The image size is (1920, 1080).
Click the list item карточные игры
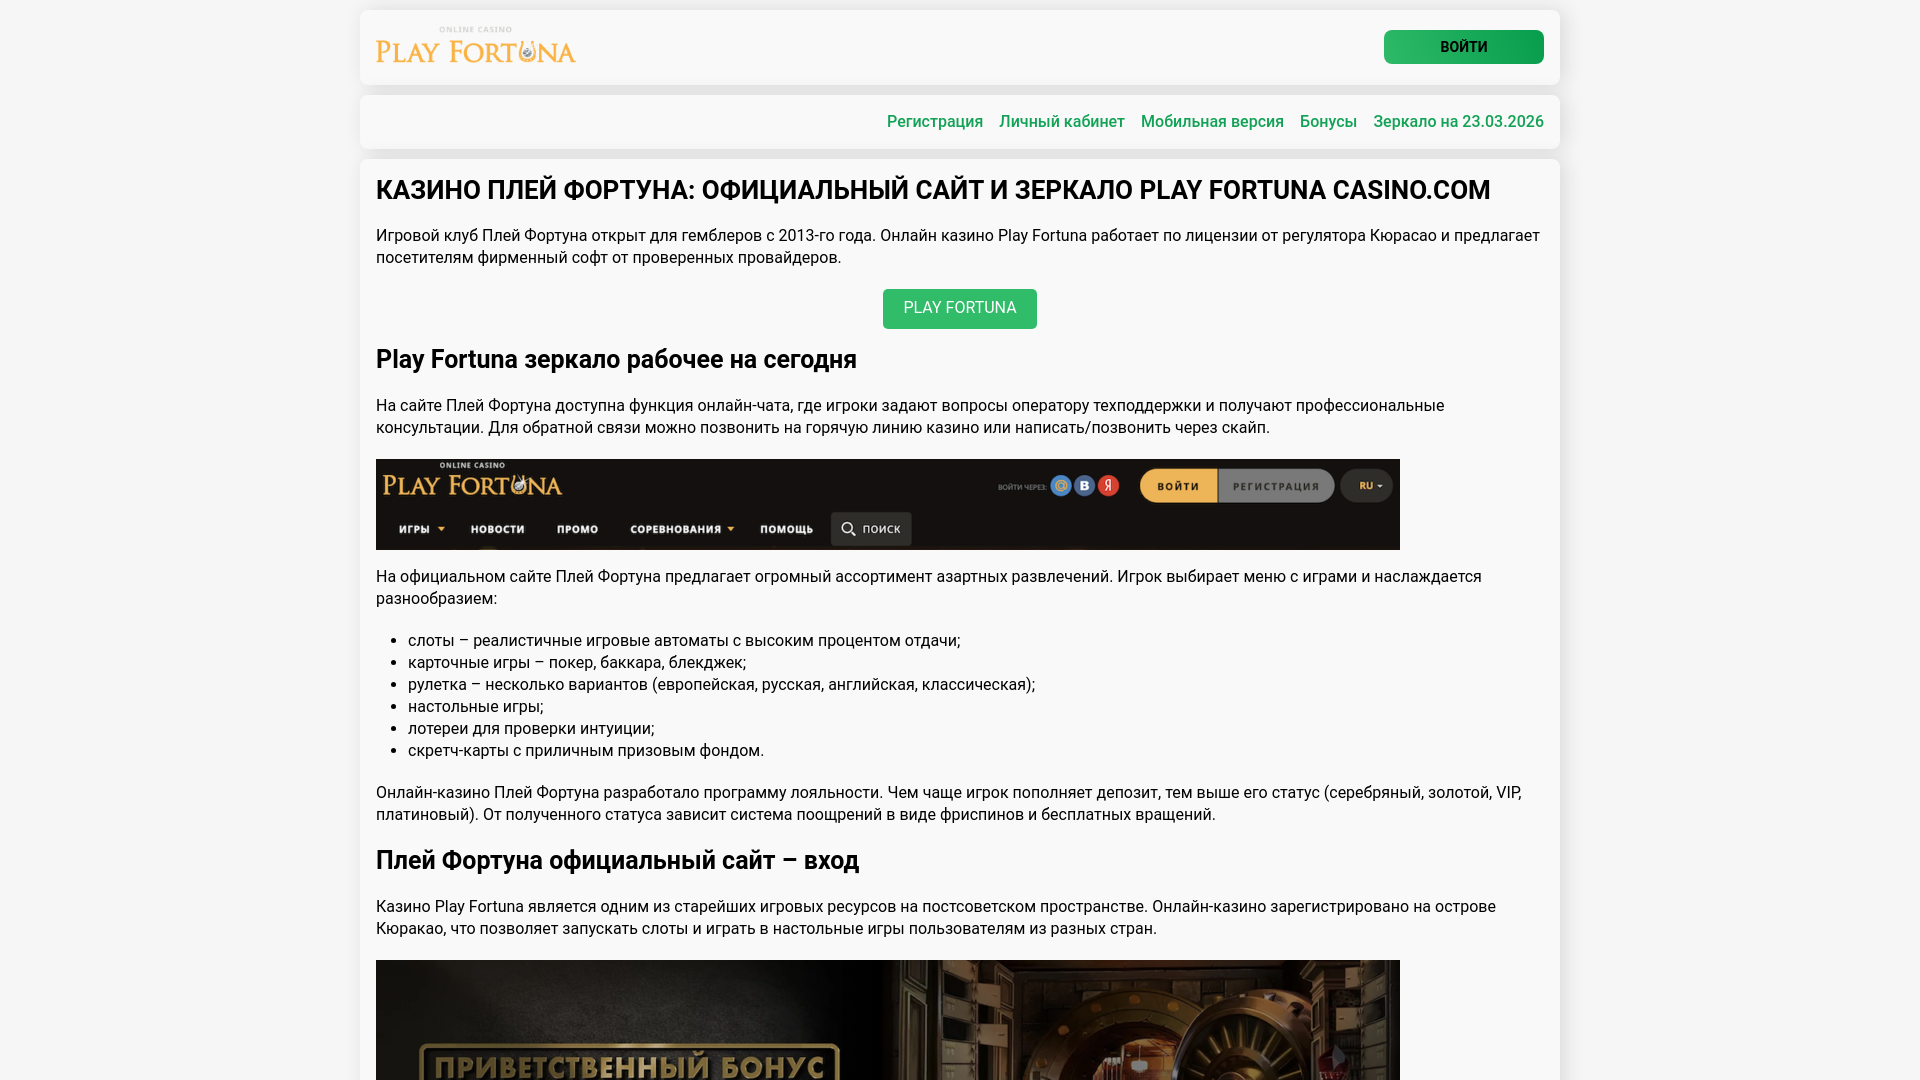pos(577,663)
